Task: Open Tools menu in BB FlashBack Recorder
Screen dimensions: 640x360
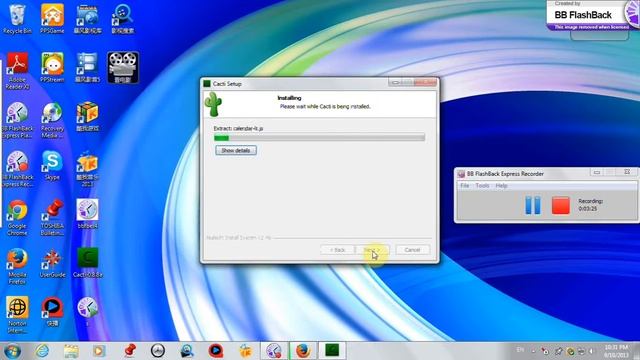Action: click(482, 186)
